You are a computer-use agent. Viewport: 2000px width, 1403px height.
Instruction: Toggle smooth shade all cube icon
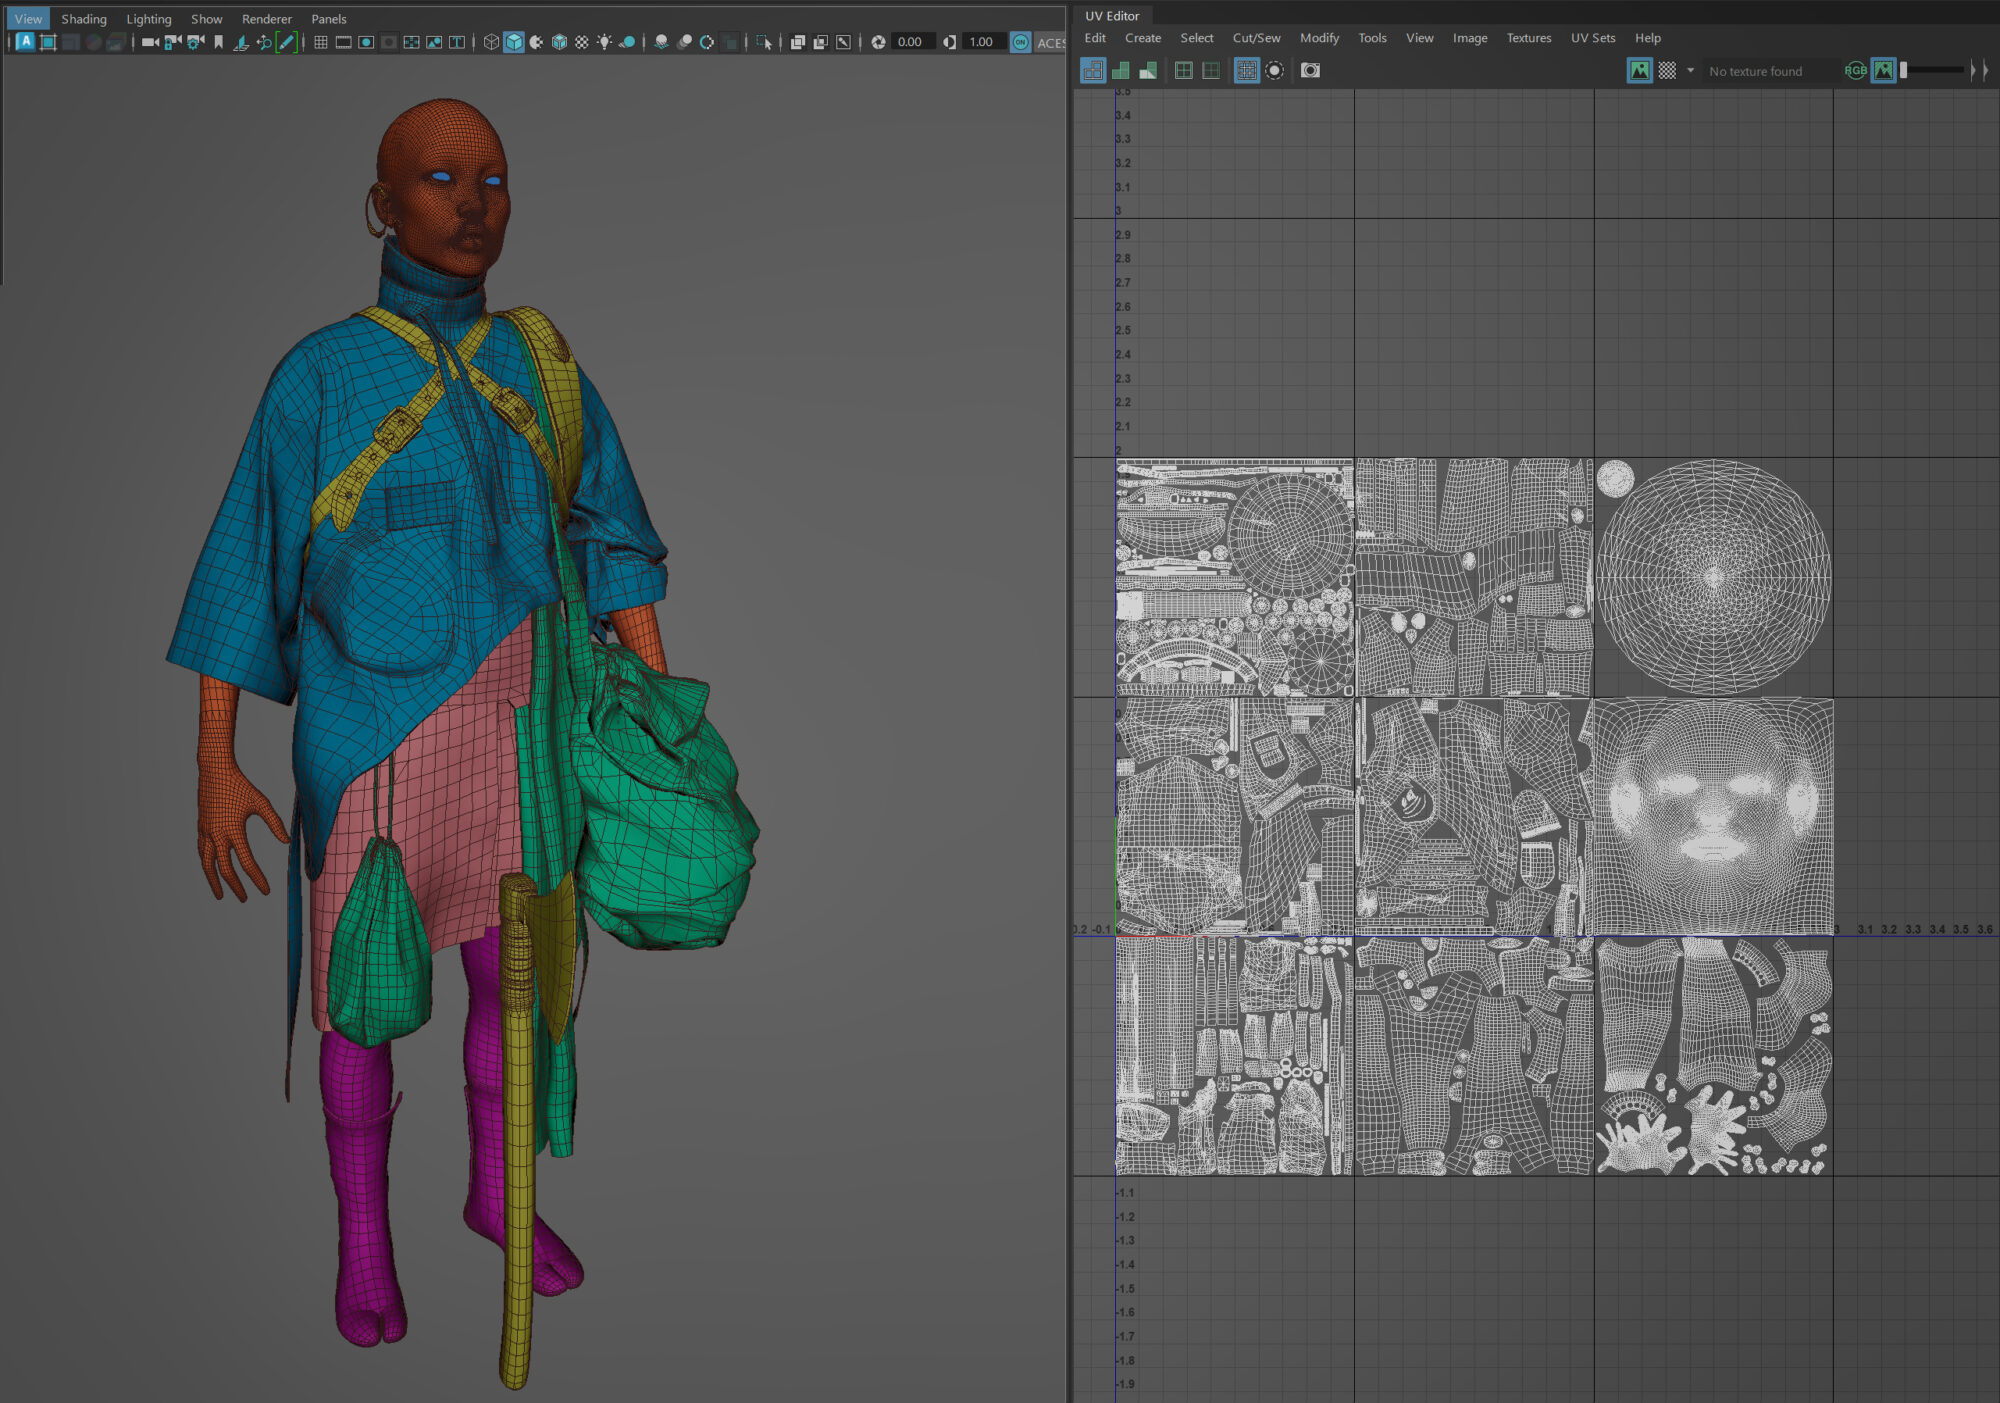pyautogui.click(x=514, y=42)
